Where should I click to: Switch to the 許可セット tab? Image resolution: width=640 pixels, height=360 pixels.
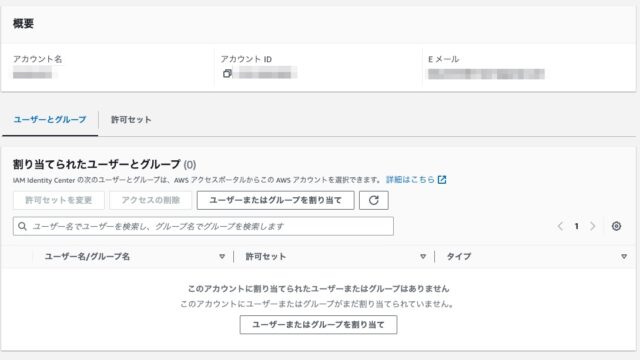point(131,120)
